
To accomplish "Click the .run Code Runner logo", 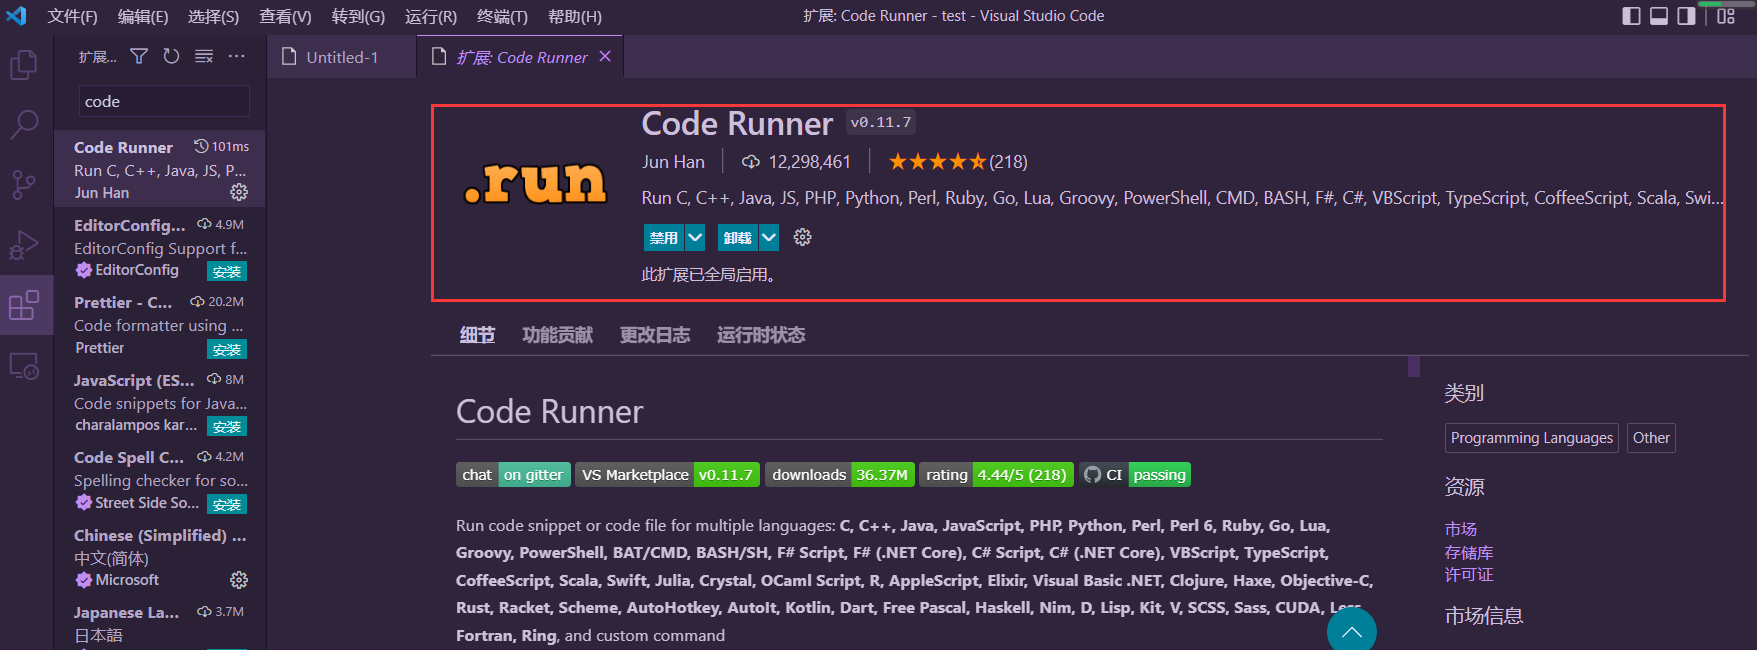I will pos(535,183).
